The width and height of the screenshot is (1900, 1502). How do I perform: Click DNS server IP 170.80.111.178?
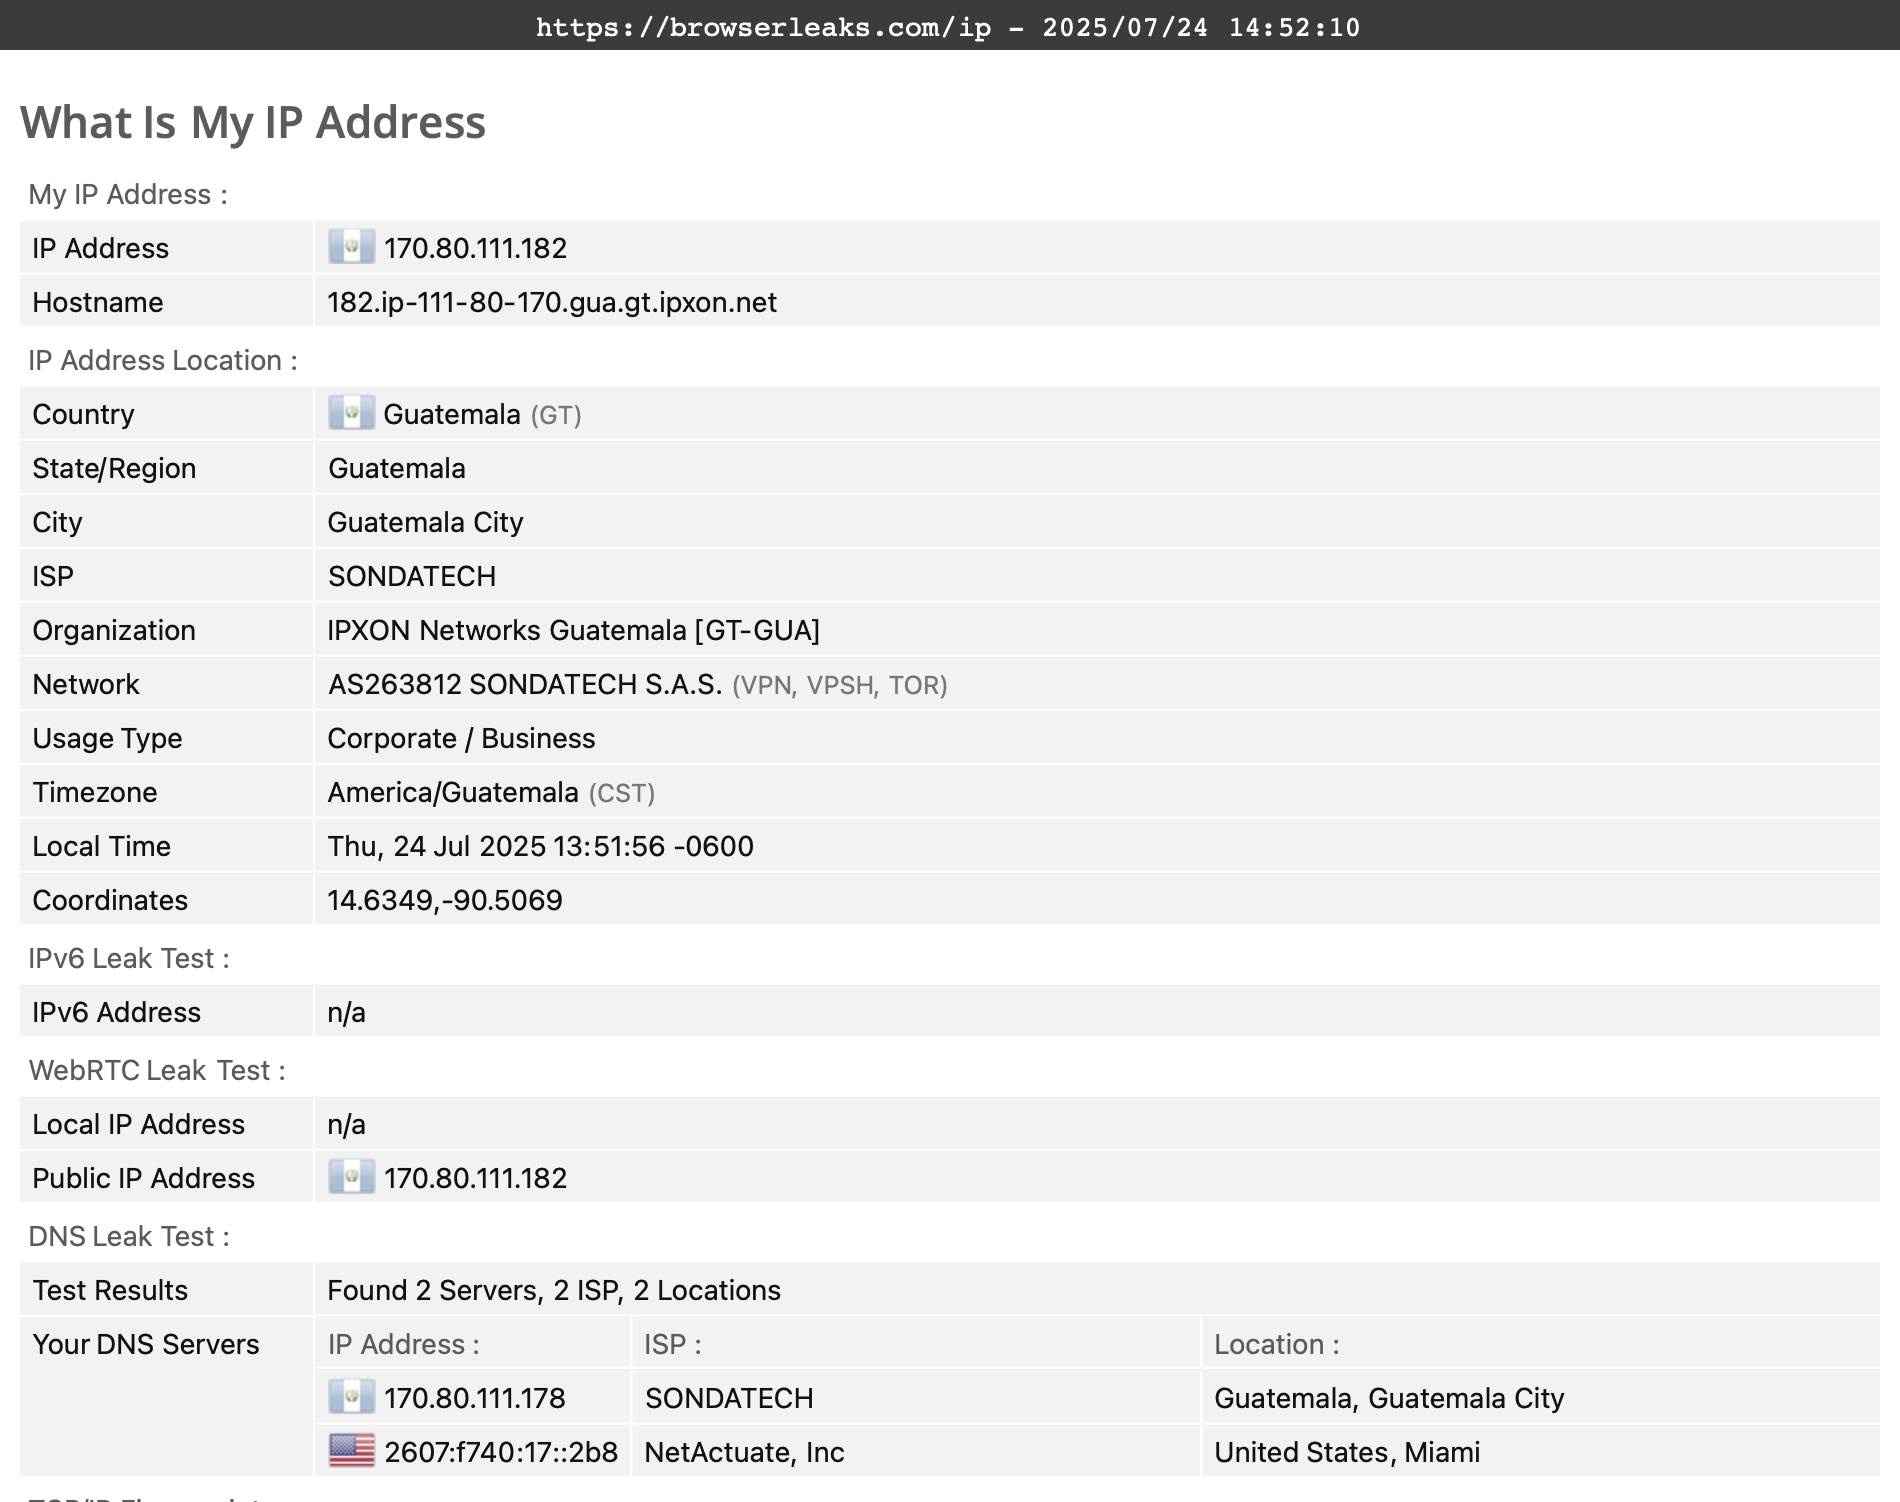tap(475, 1398)
